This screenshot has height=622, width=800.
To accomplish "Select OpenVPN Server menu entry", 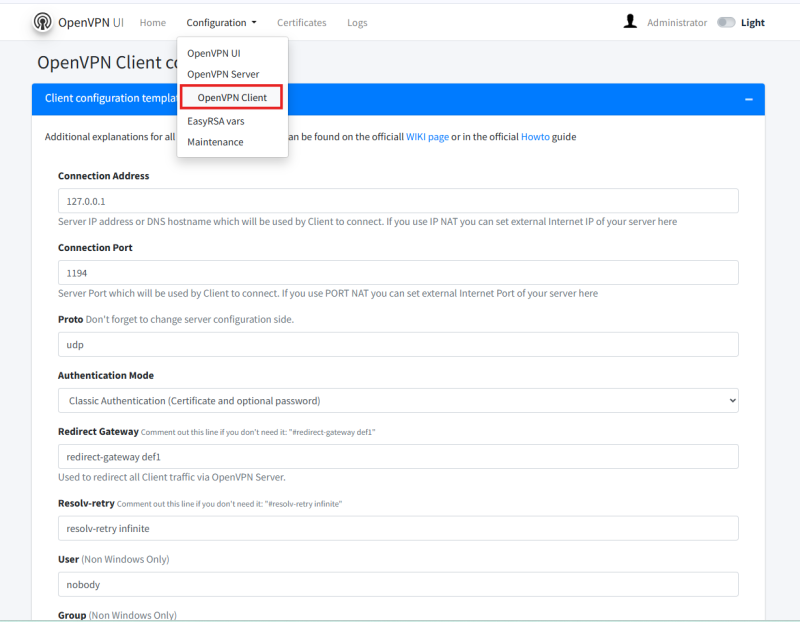I will 223,74.
